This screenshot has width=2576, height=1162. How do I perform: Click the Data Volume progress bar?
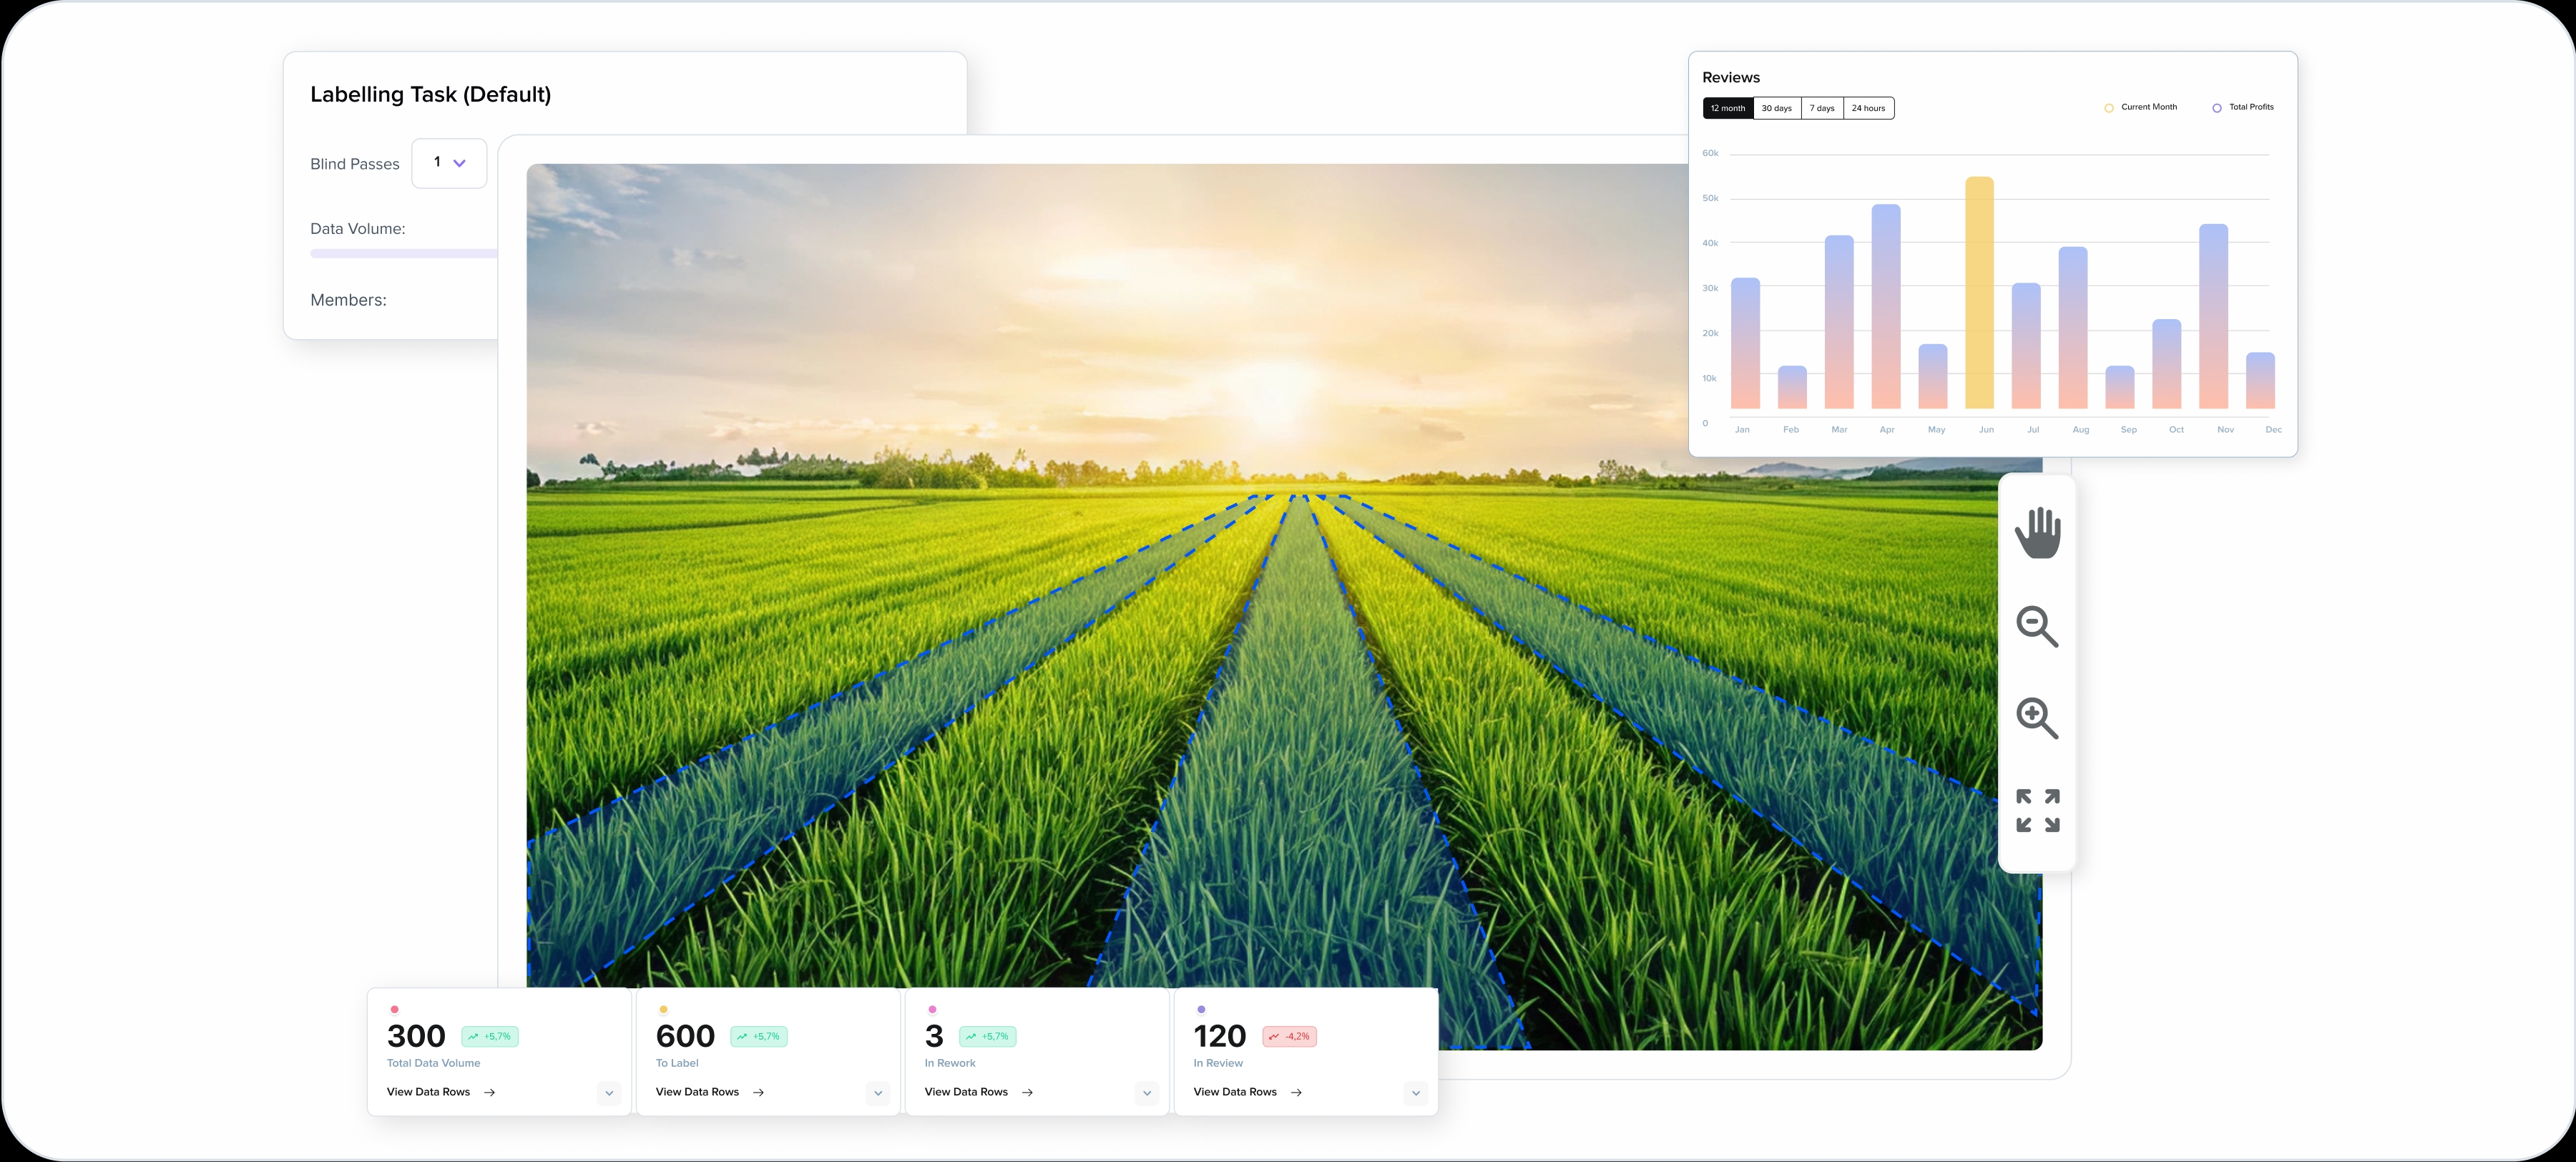pyautogui.click(x=403, y=254)
